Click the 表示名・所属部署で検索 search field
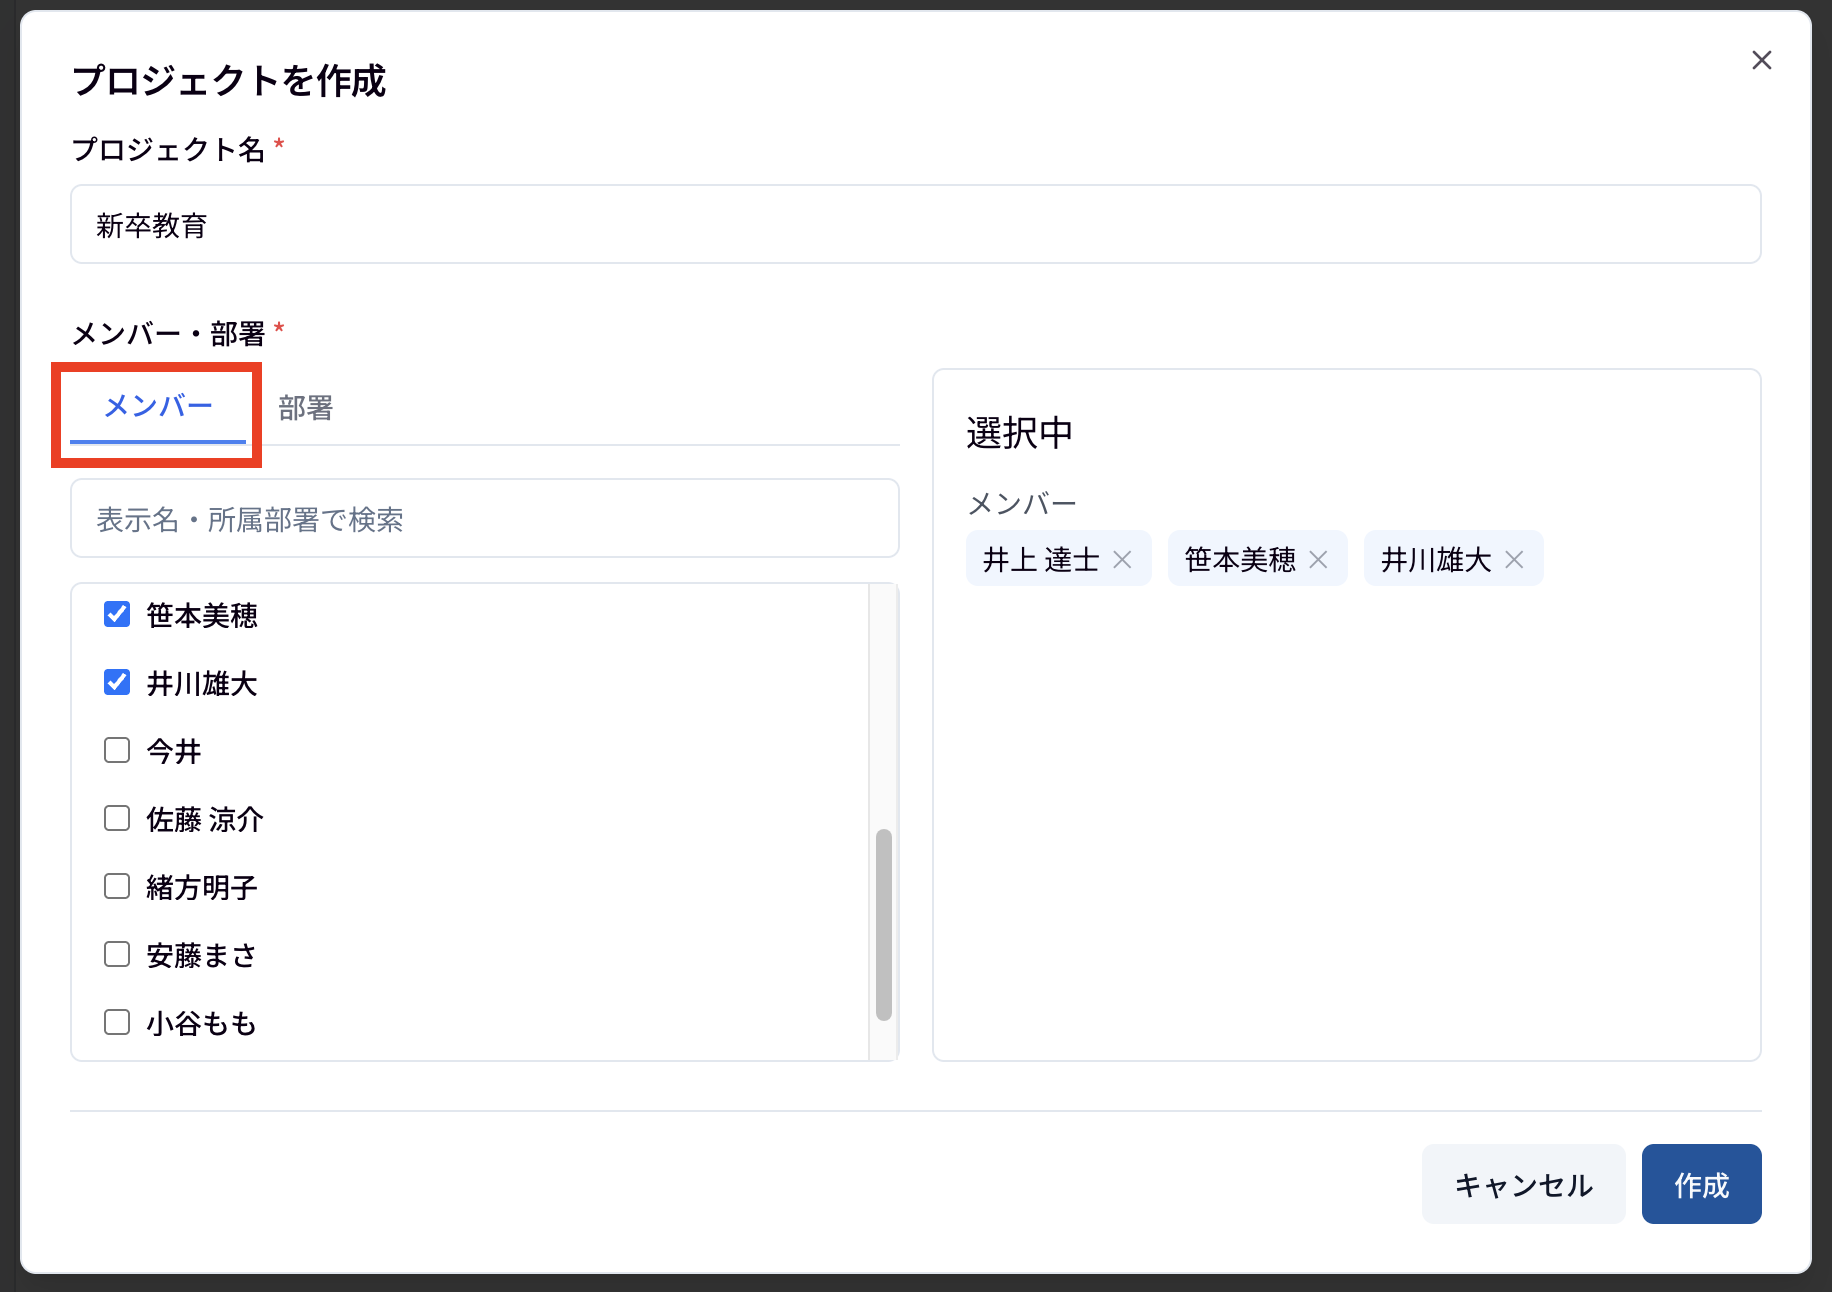The image size is (1832, 1292). pyautogui.click(x=484, y=518)
